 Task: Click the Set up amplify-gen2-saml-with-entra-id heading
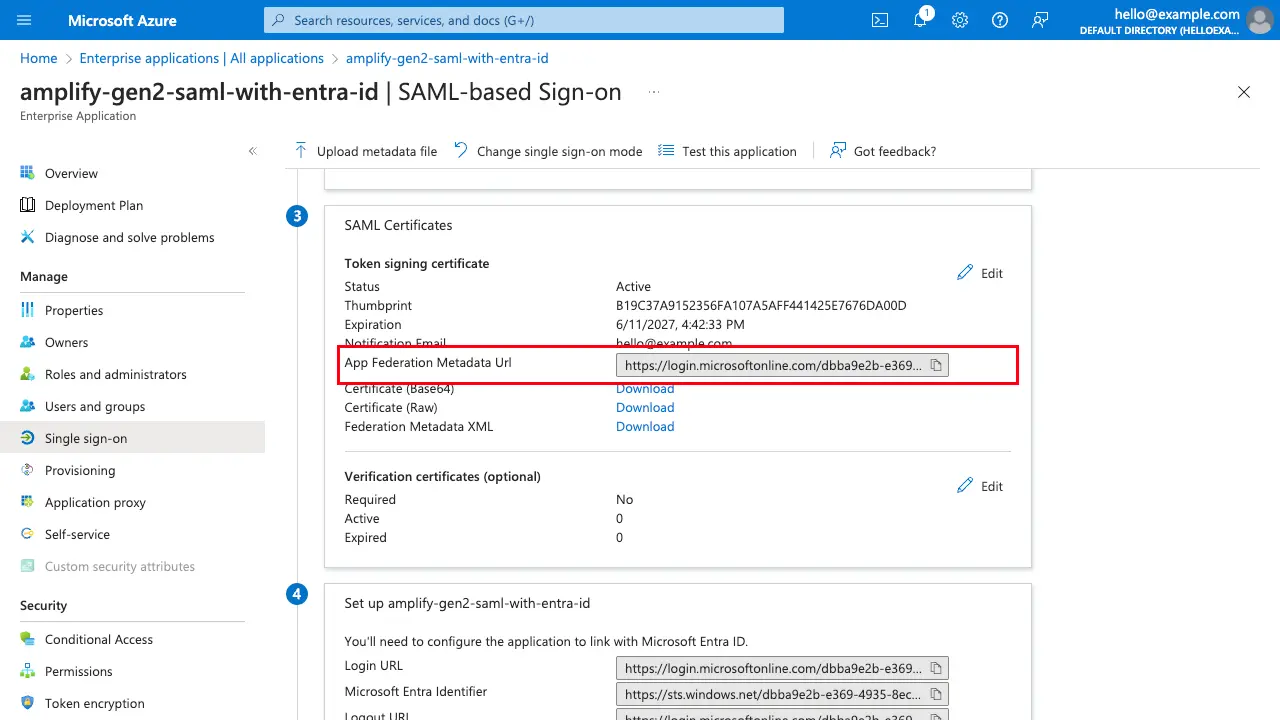[467, 603]
